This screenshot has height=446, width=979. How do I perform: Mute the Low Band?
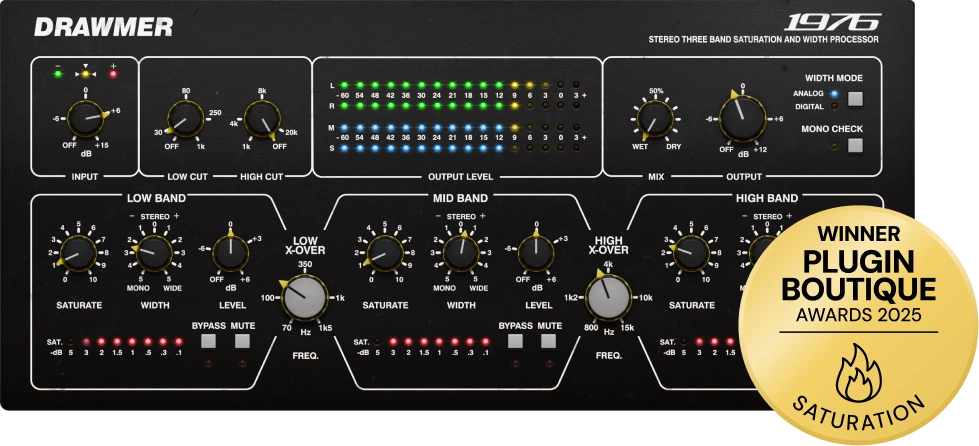(x=241, y=341)
